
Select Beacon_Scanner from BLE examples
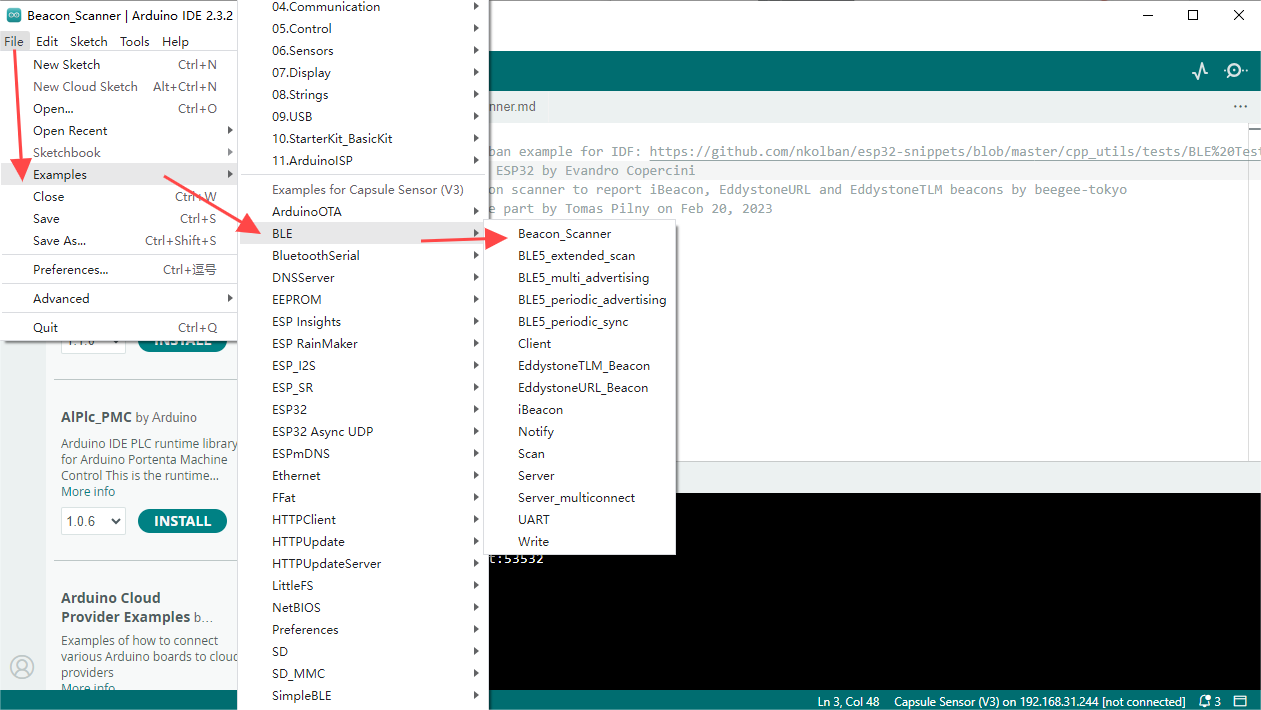click(564, 234)
